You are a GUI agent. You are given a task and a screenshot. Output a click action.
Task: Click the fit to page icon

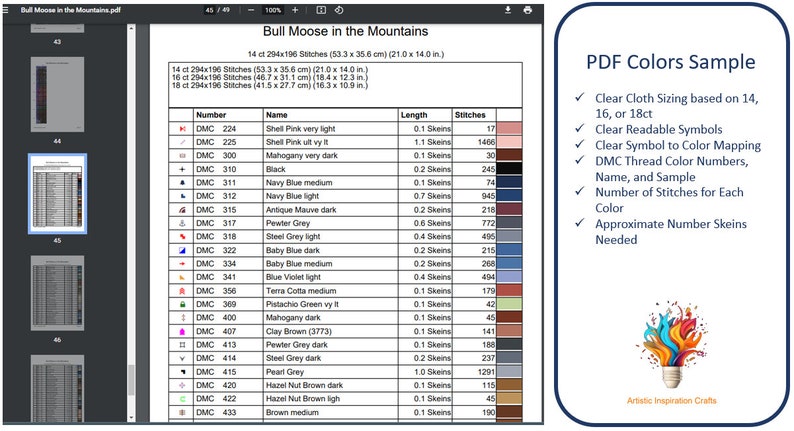point(321,10)
